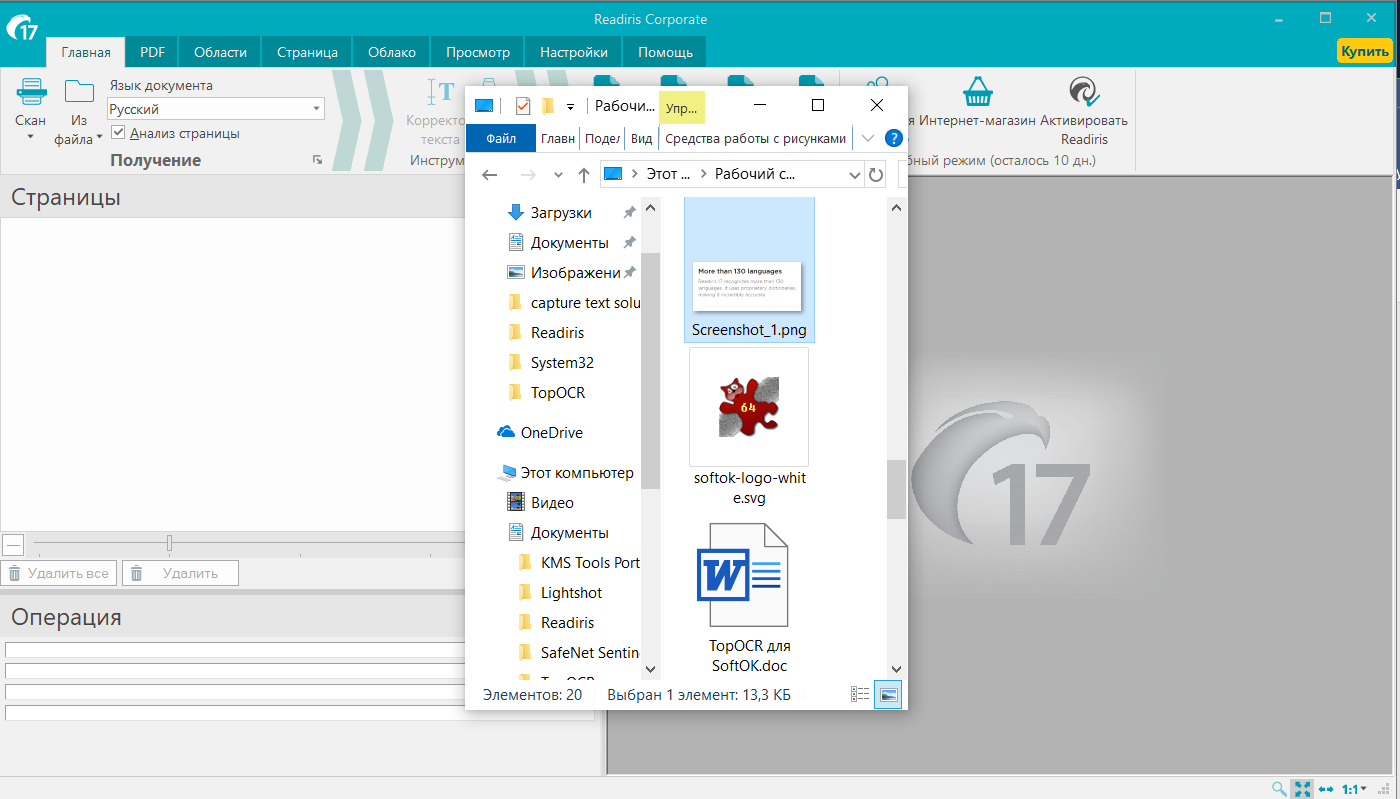This screenshot has height=799, width=1400.
Task: Select Screenshot_1.png thumbnail
Action: (749, 270)
